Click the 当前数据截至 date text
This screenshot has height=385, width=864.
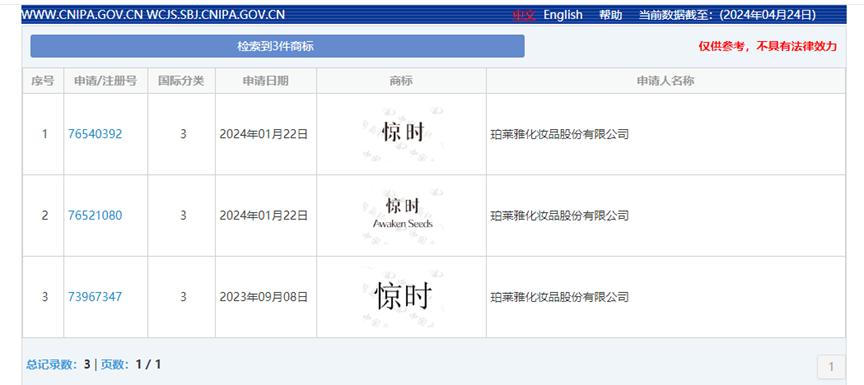727,15
